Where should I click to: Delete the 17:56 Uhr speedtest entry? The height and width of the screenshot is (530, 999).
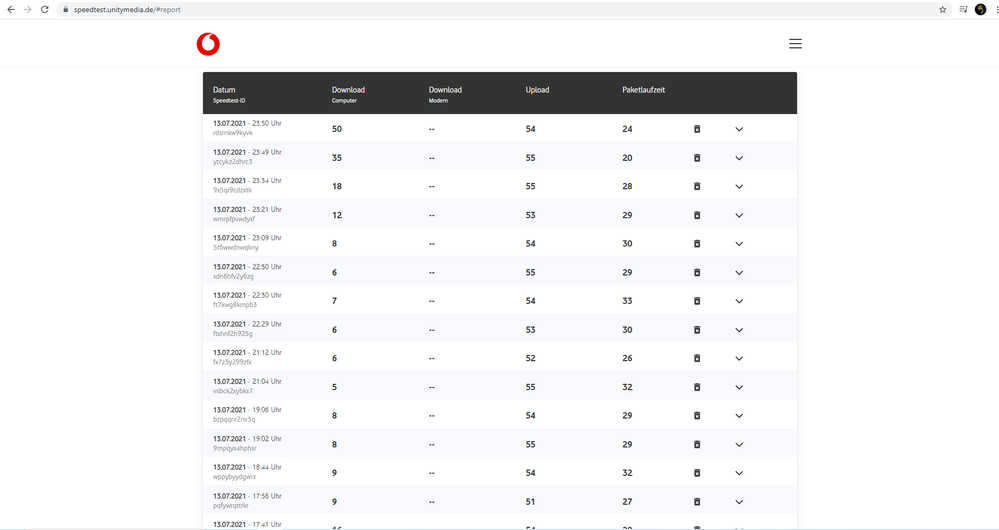click(x=697, y=502)
